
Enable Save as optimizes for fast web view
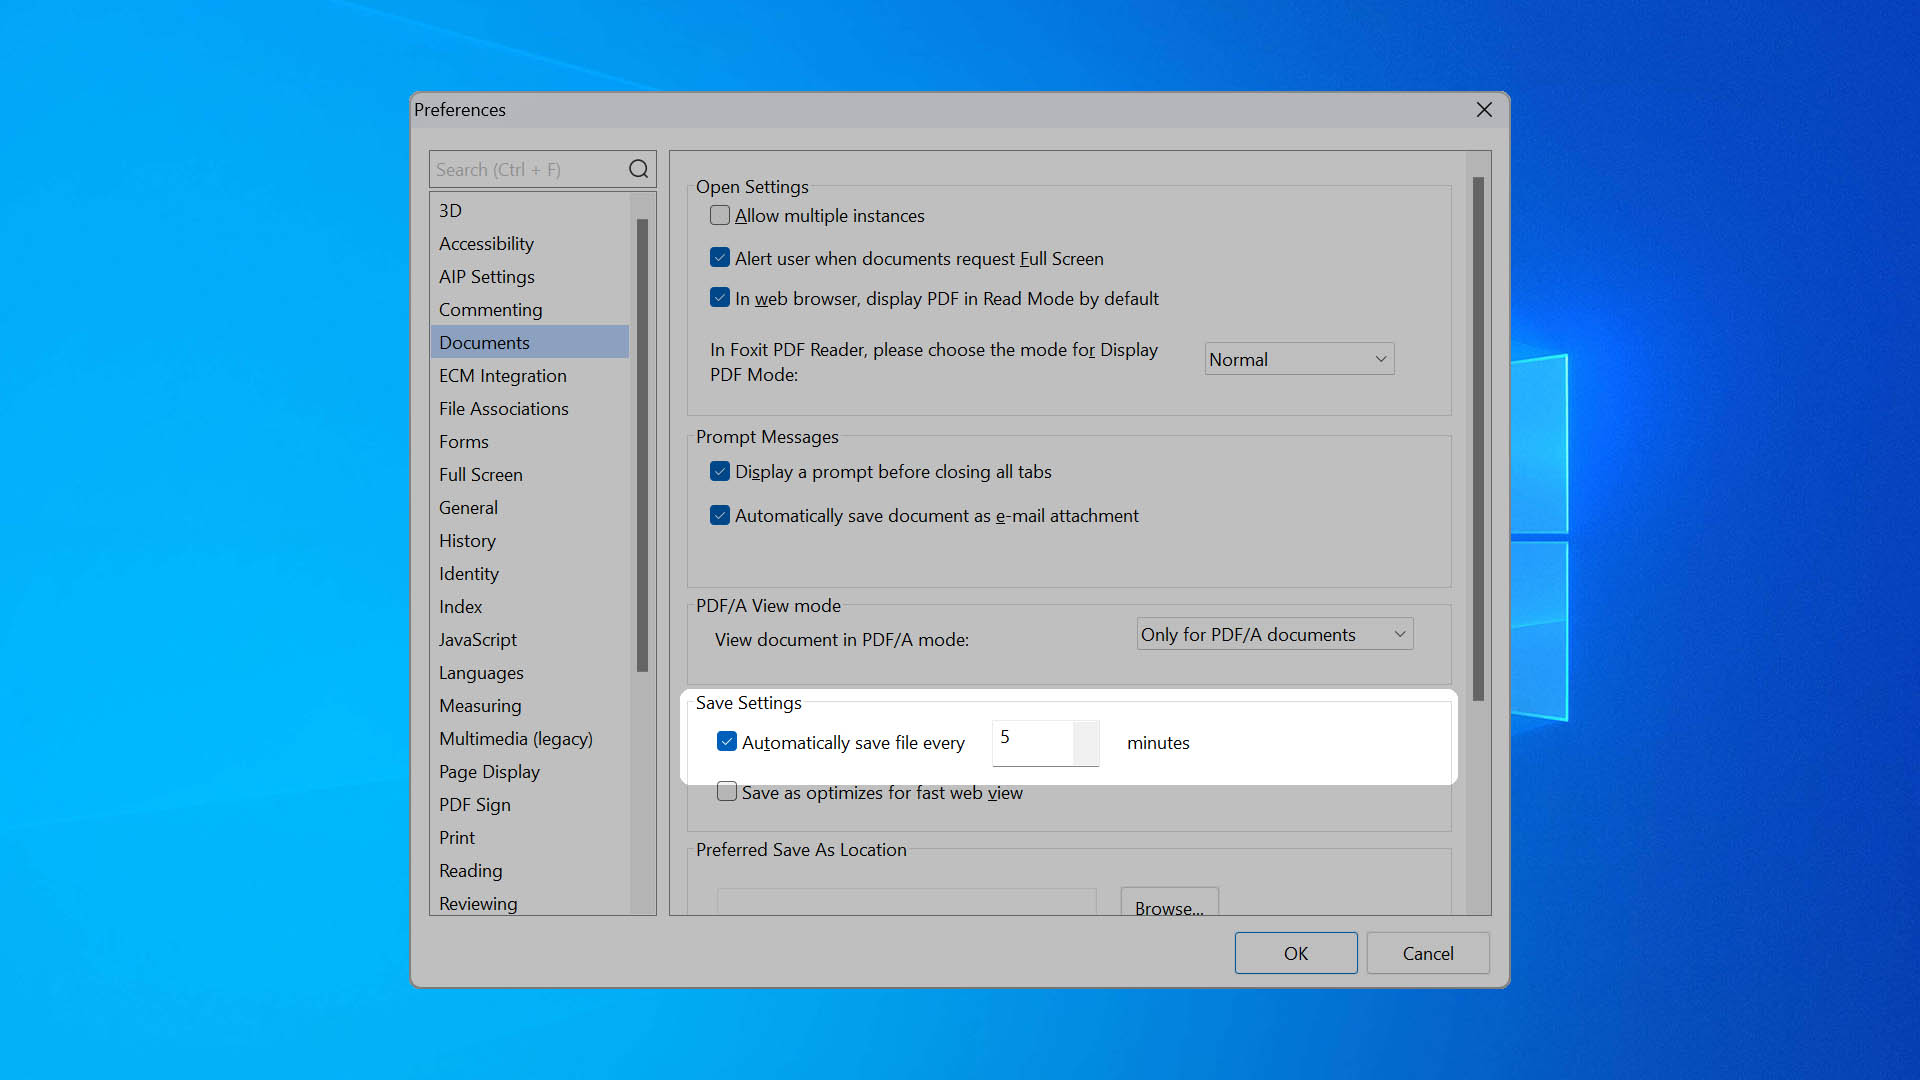point(727,792)
